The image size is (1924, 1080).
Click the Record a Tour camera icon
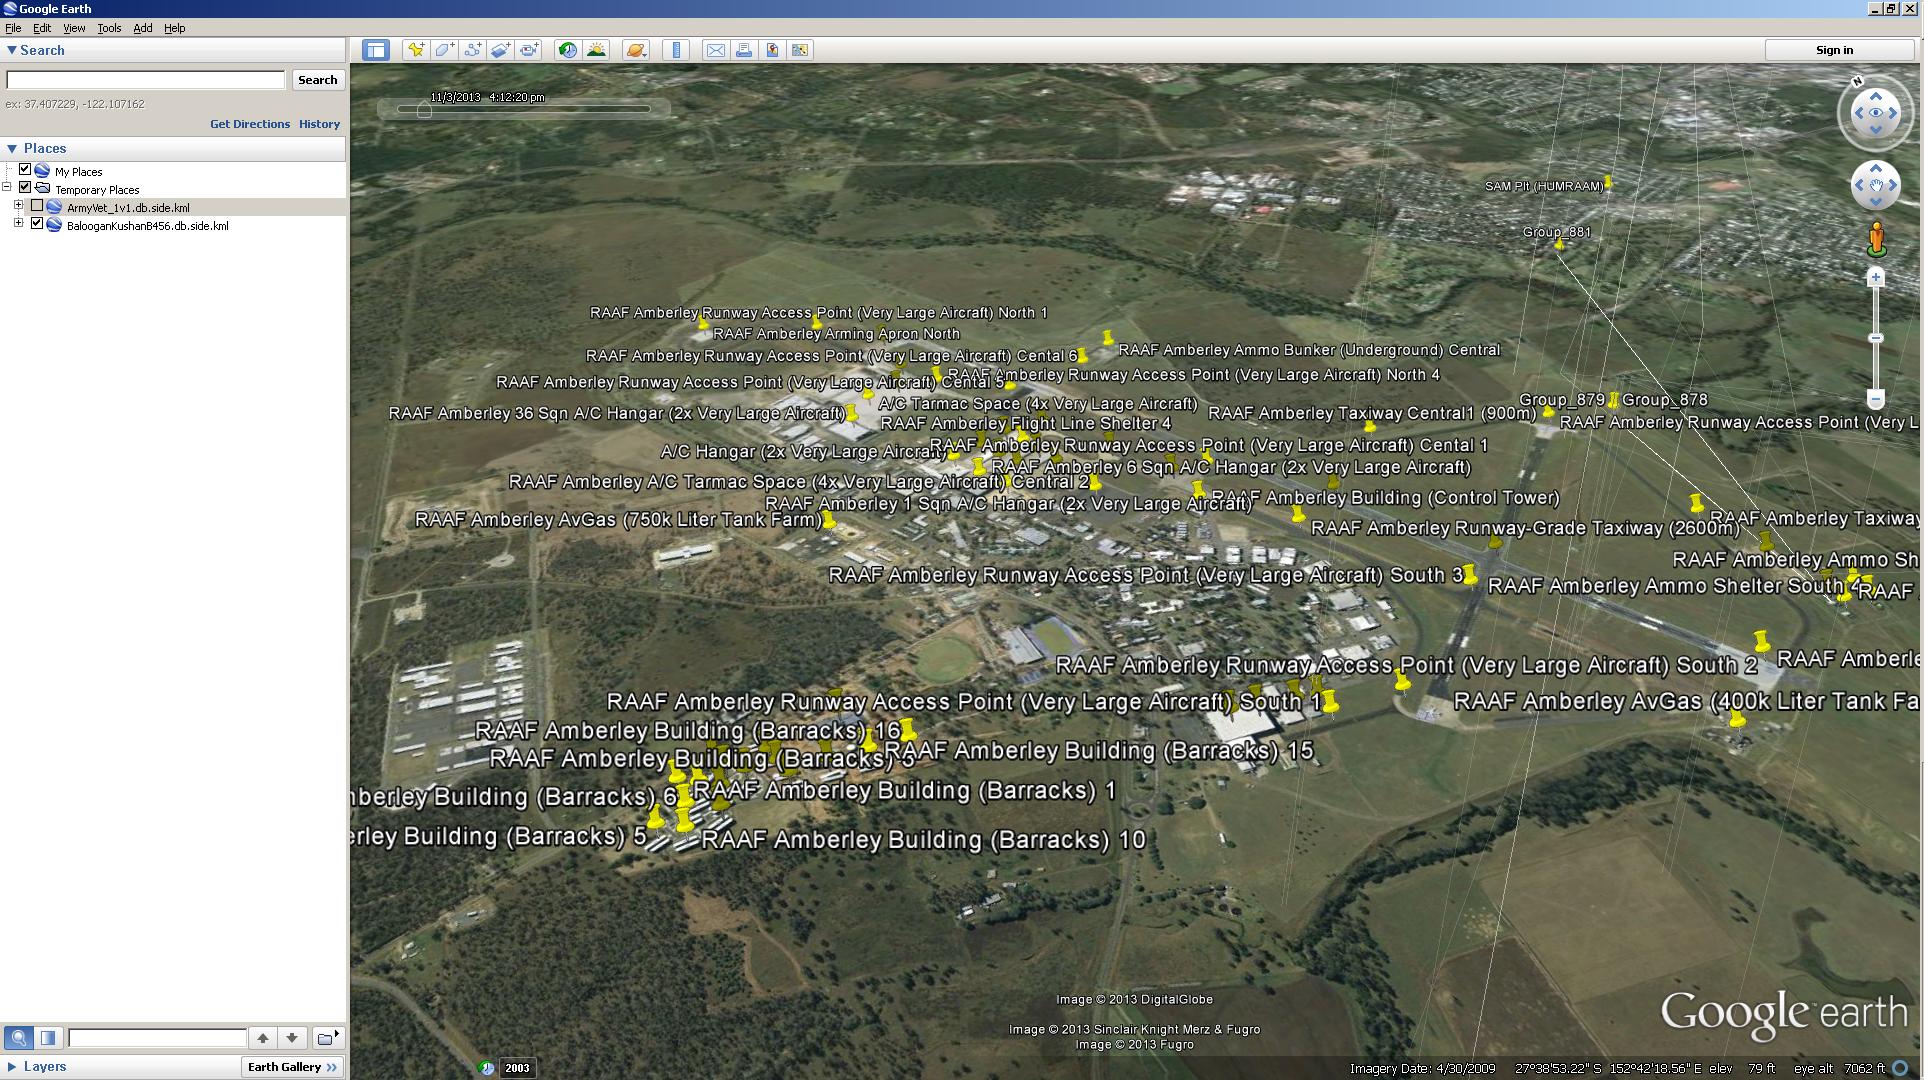point(529,50)
